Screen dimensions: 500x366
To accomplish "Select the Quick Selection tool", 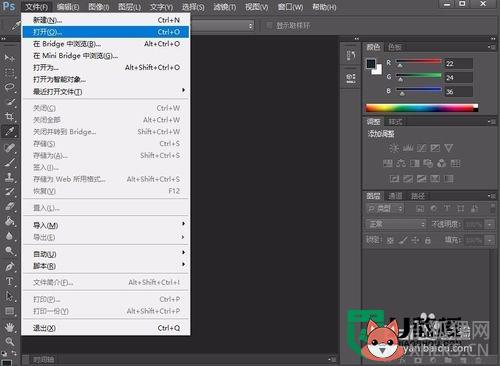I will (9, 102).
